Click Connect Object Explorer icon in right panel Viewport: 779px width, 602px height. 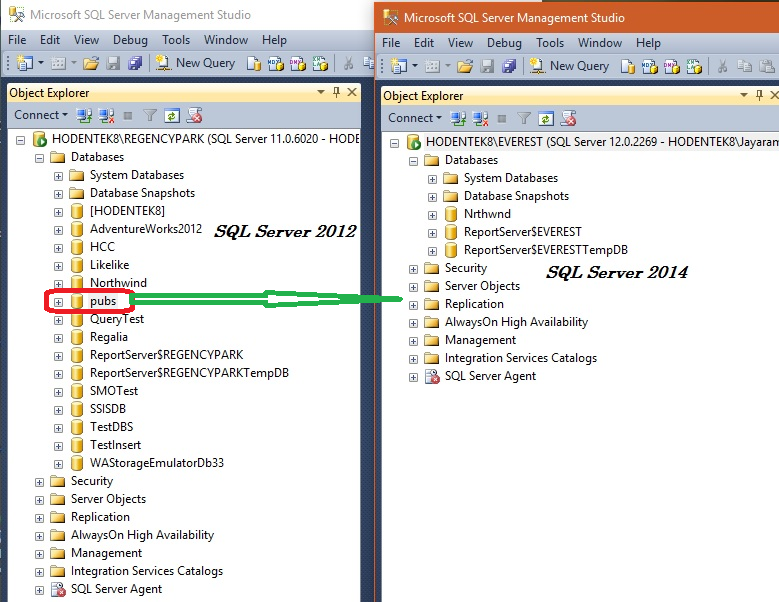coord(458,119)
